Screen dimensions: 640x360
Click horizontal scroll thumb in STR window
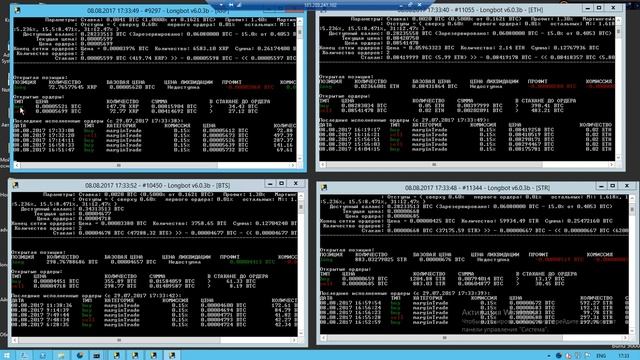pyautogui.click(x=445, y=338)
